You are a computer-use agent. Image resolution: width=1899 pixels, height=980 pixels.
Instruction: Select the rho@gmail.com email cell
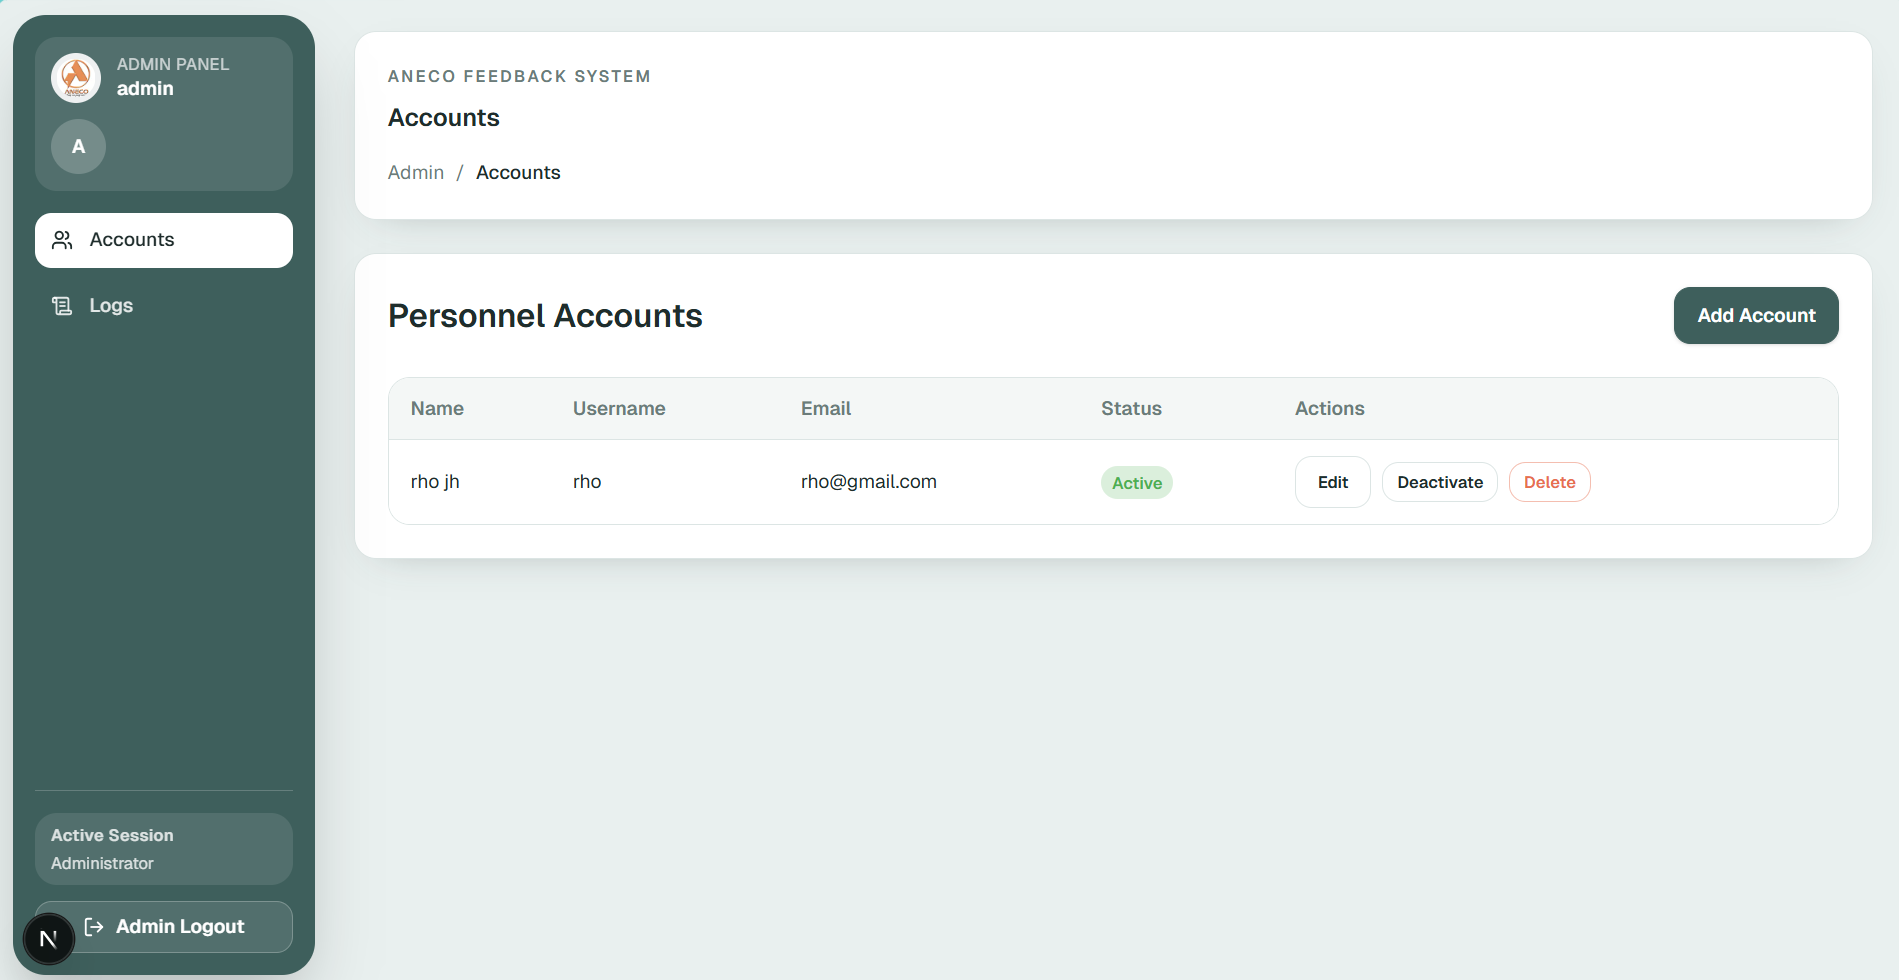[x=868, y=482]
